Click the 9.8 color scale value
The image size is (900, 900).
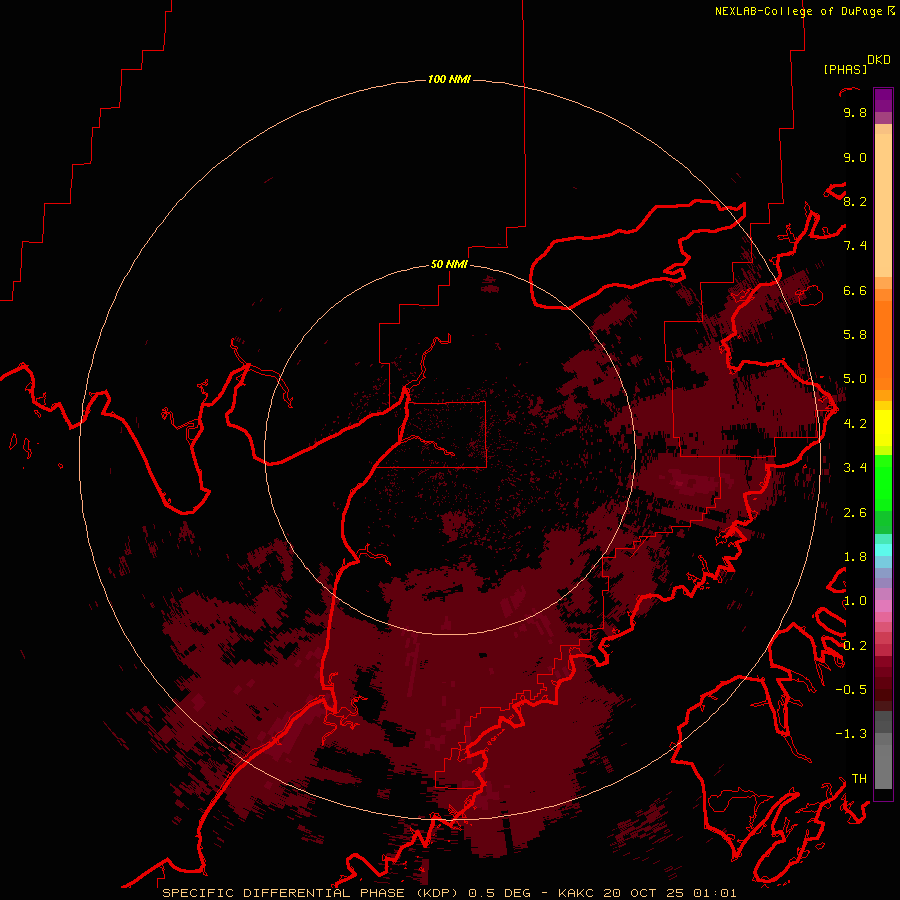point(855,112)
